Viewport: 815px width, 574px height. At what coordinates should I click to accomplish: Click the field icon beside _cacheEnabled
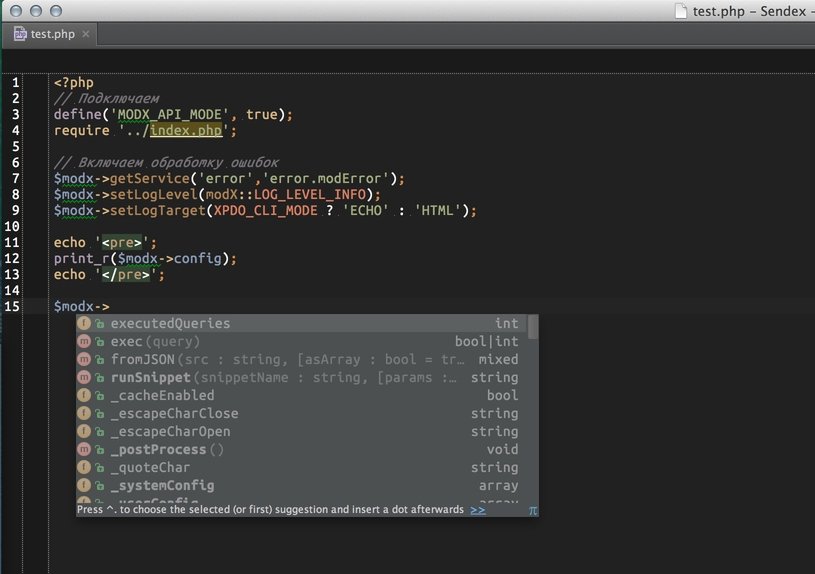coord(85,396)
